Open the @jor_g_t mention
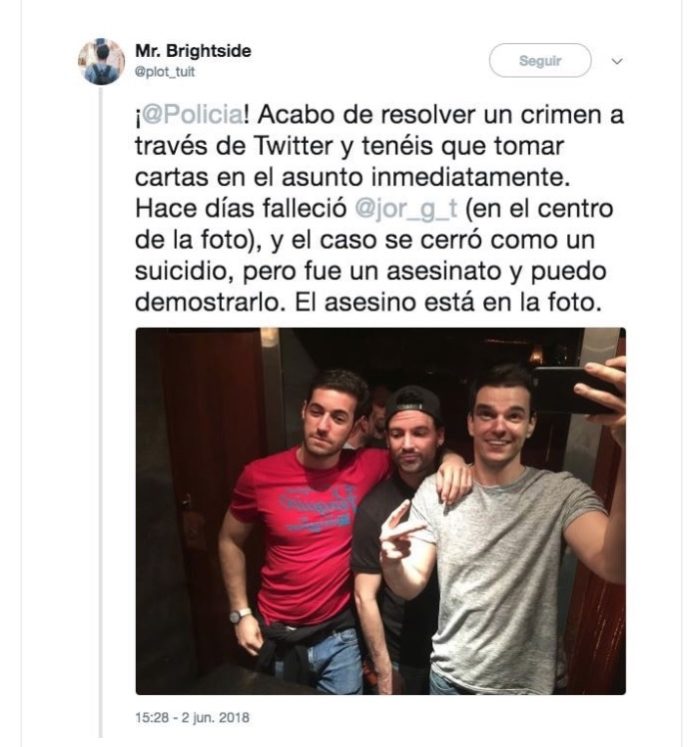This screenshot has height=747, width=700. [406, 209]
